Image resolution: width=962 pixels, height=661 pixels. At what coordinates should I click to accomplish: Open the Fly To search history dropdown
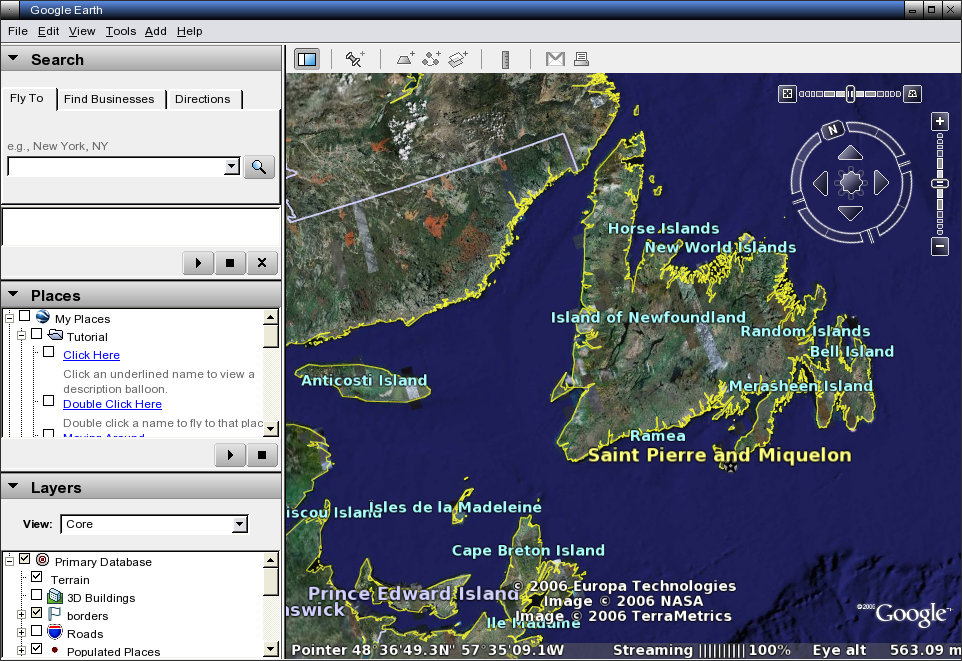click(x=232, y=166)
